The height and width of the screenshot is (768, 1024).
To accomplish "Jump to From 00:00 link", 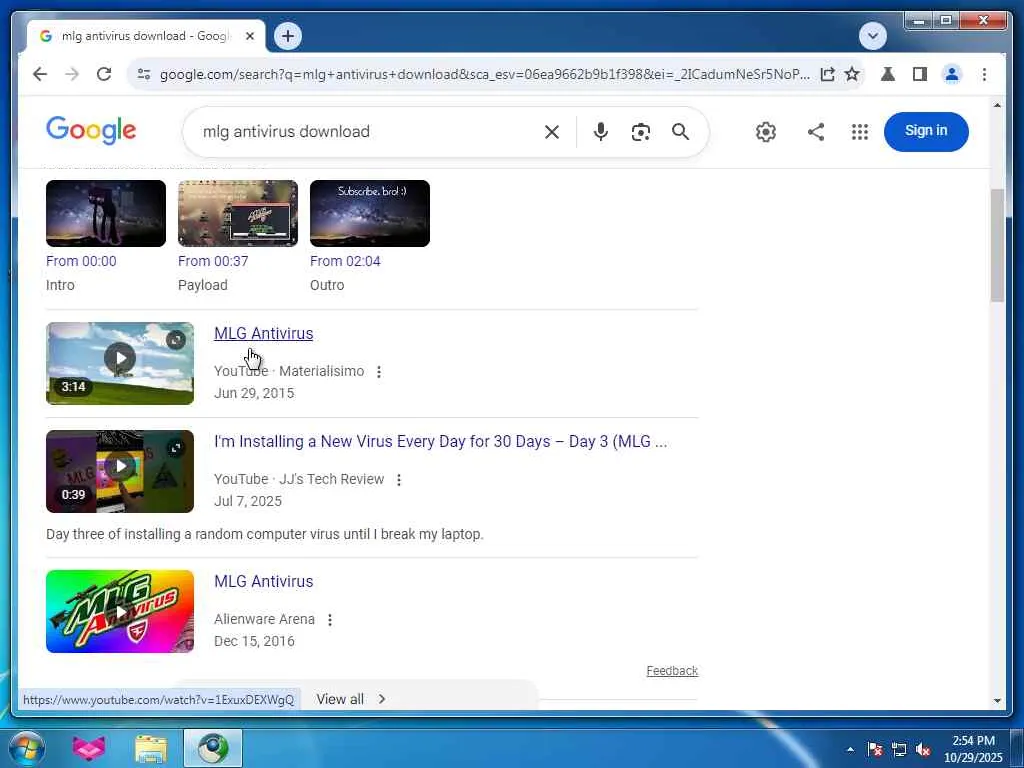I will tap(81, 261).
